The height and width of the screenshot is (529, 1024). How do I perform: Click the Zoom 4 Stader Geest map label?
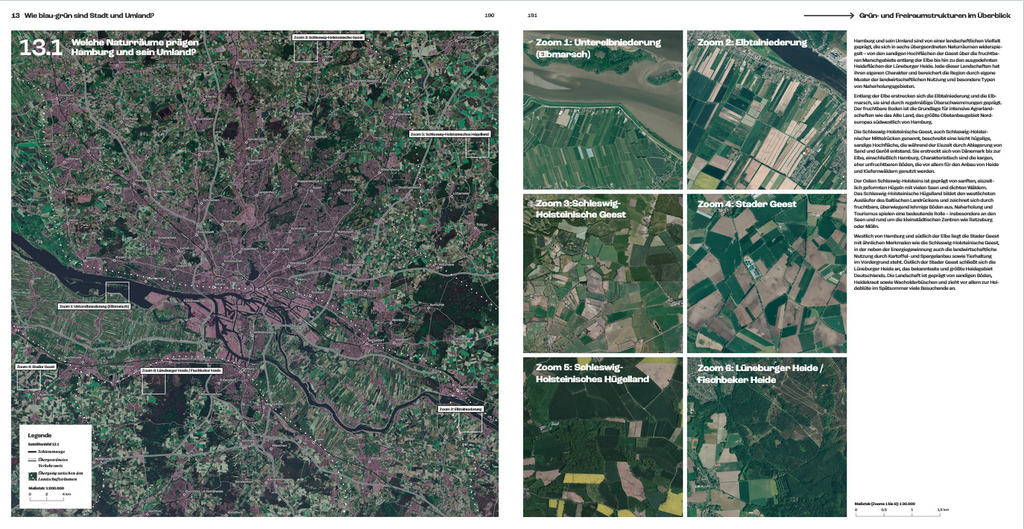[36, 367]
